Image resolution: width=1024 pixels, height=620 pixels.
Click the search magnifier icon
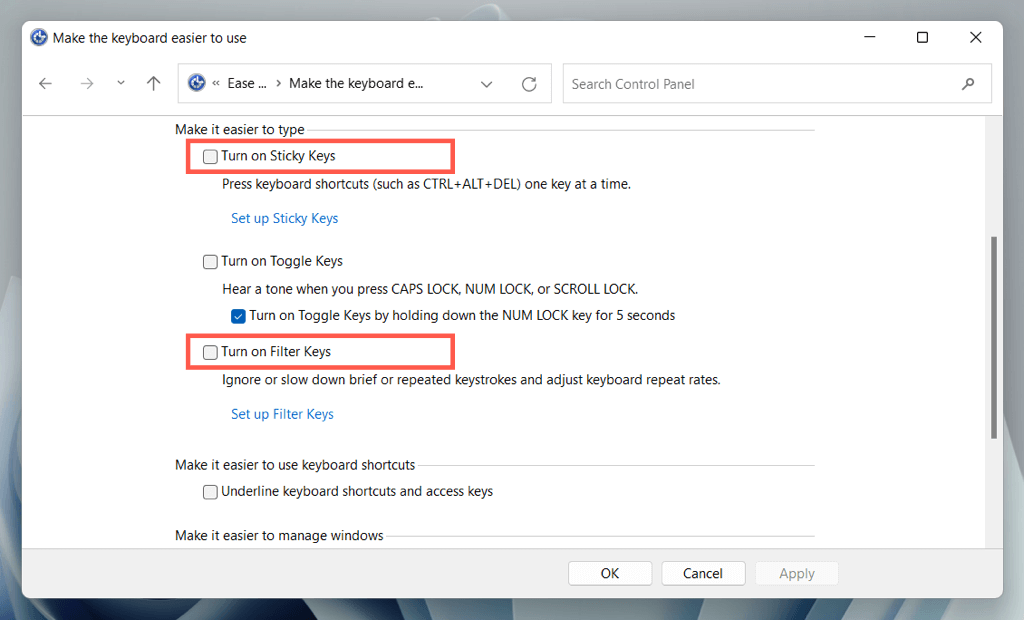coord(968,84)
